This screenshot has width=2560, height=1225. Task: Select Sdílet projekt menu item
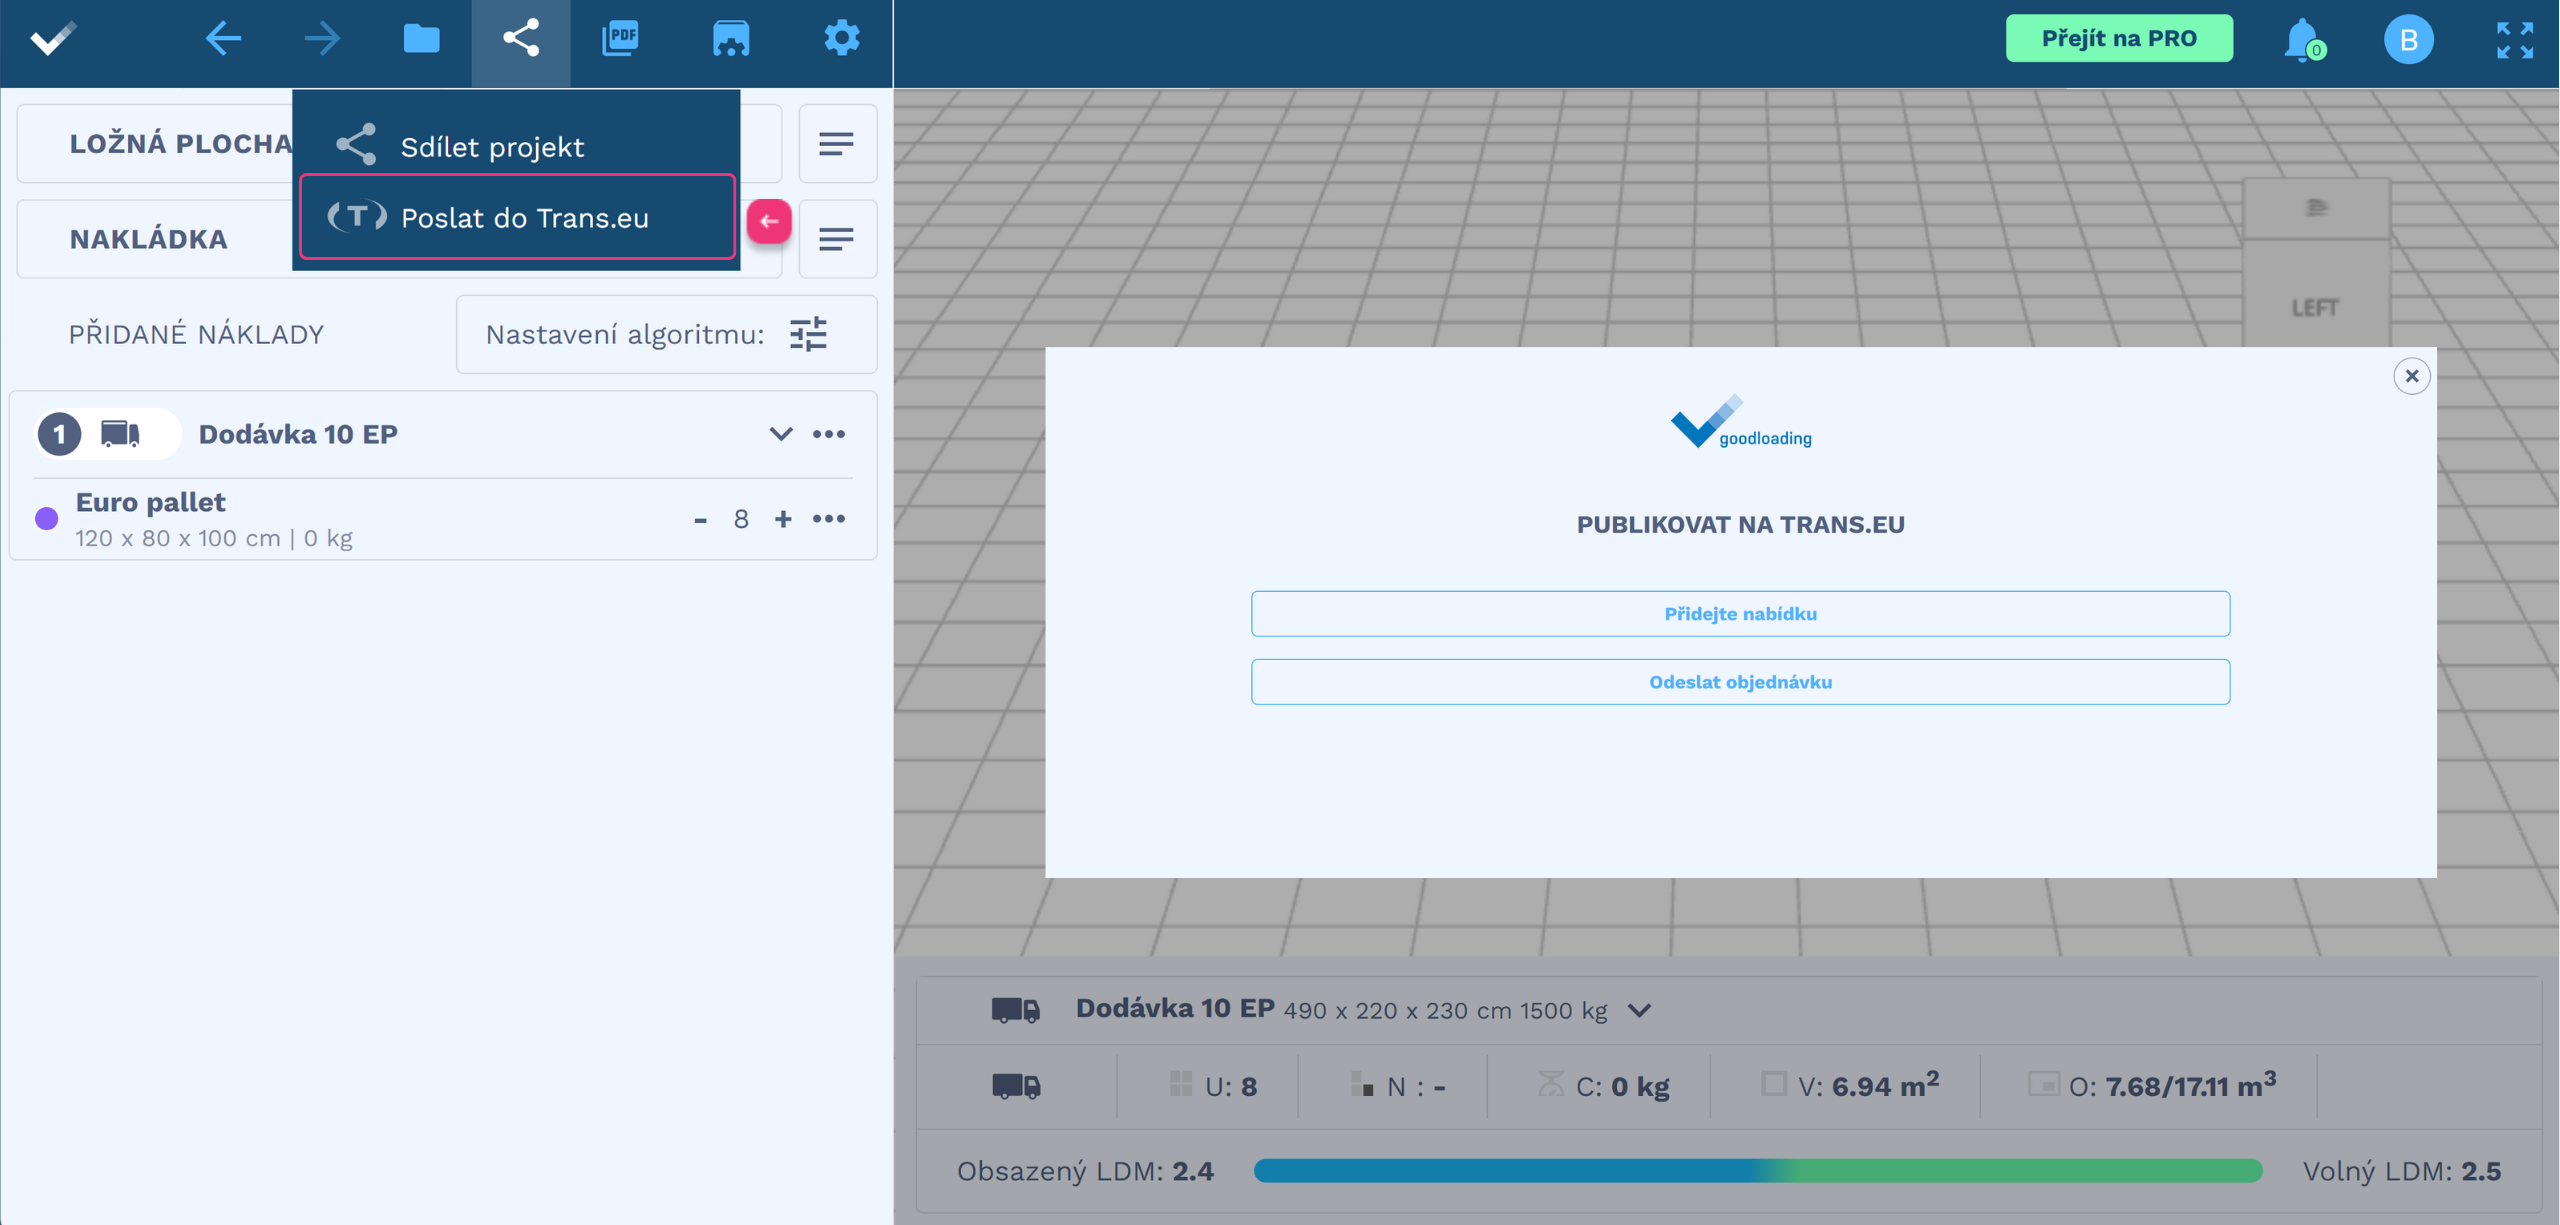click(x=492, y=147)
